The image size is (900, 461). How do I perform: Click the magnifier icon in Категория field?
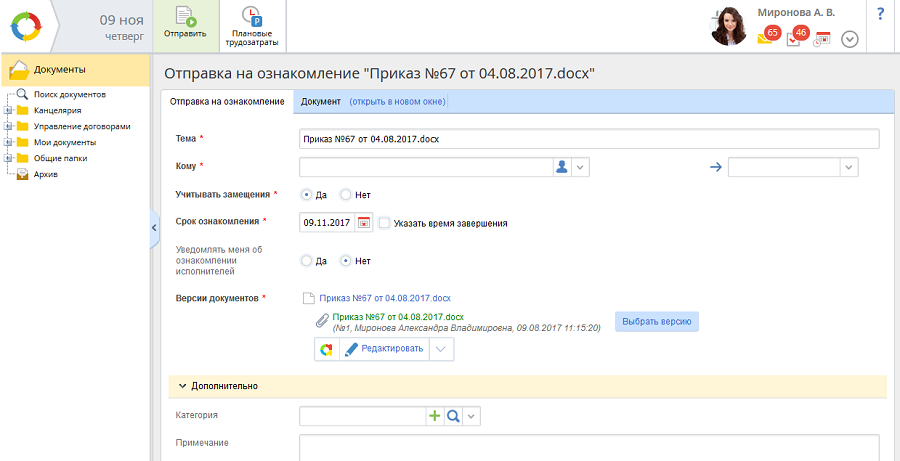pyautogui.click(x=452, y=415)
